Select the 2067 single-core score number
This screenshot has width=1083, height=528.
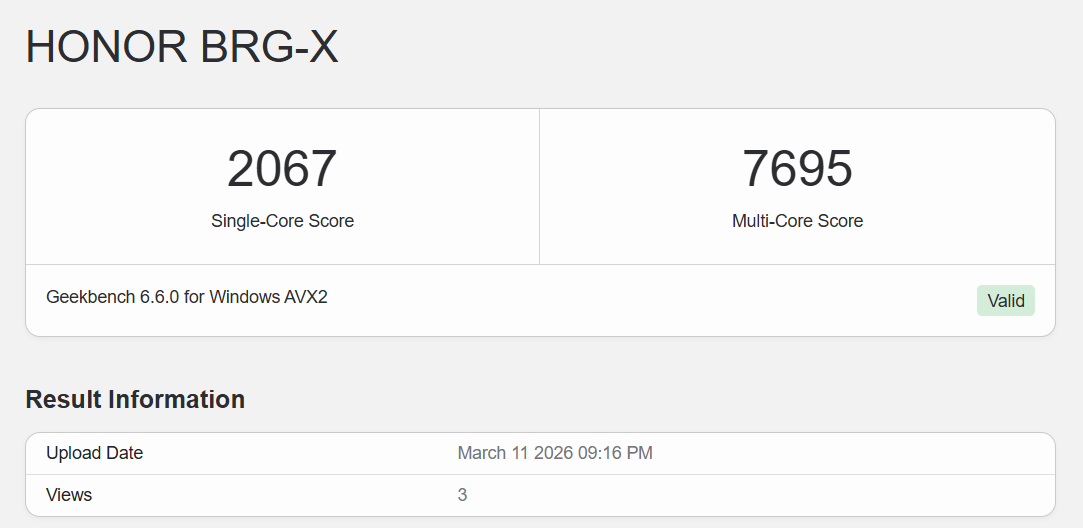coord(282,168)
